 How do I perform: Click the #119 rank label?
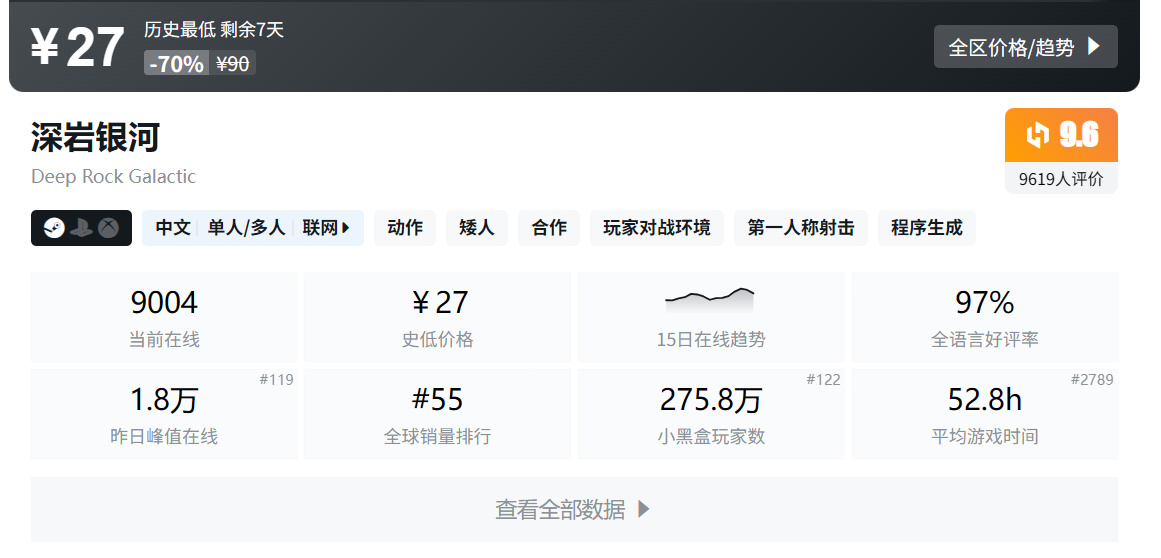(x=276, y=380)
